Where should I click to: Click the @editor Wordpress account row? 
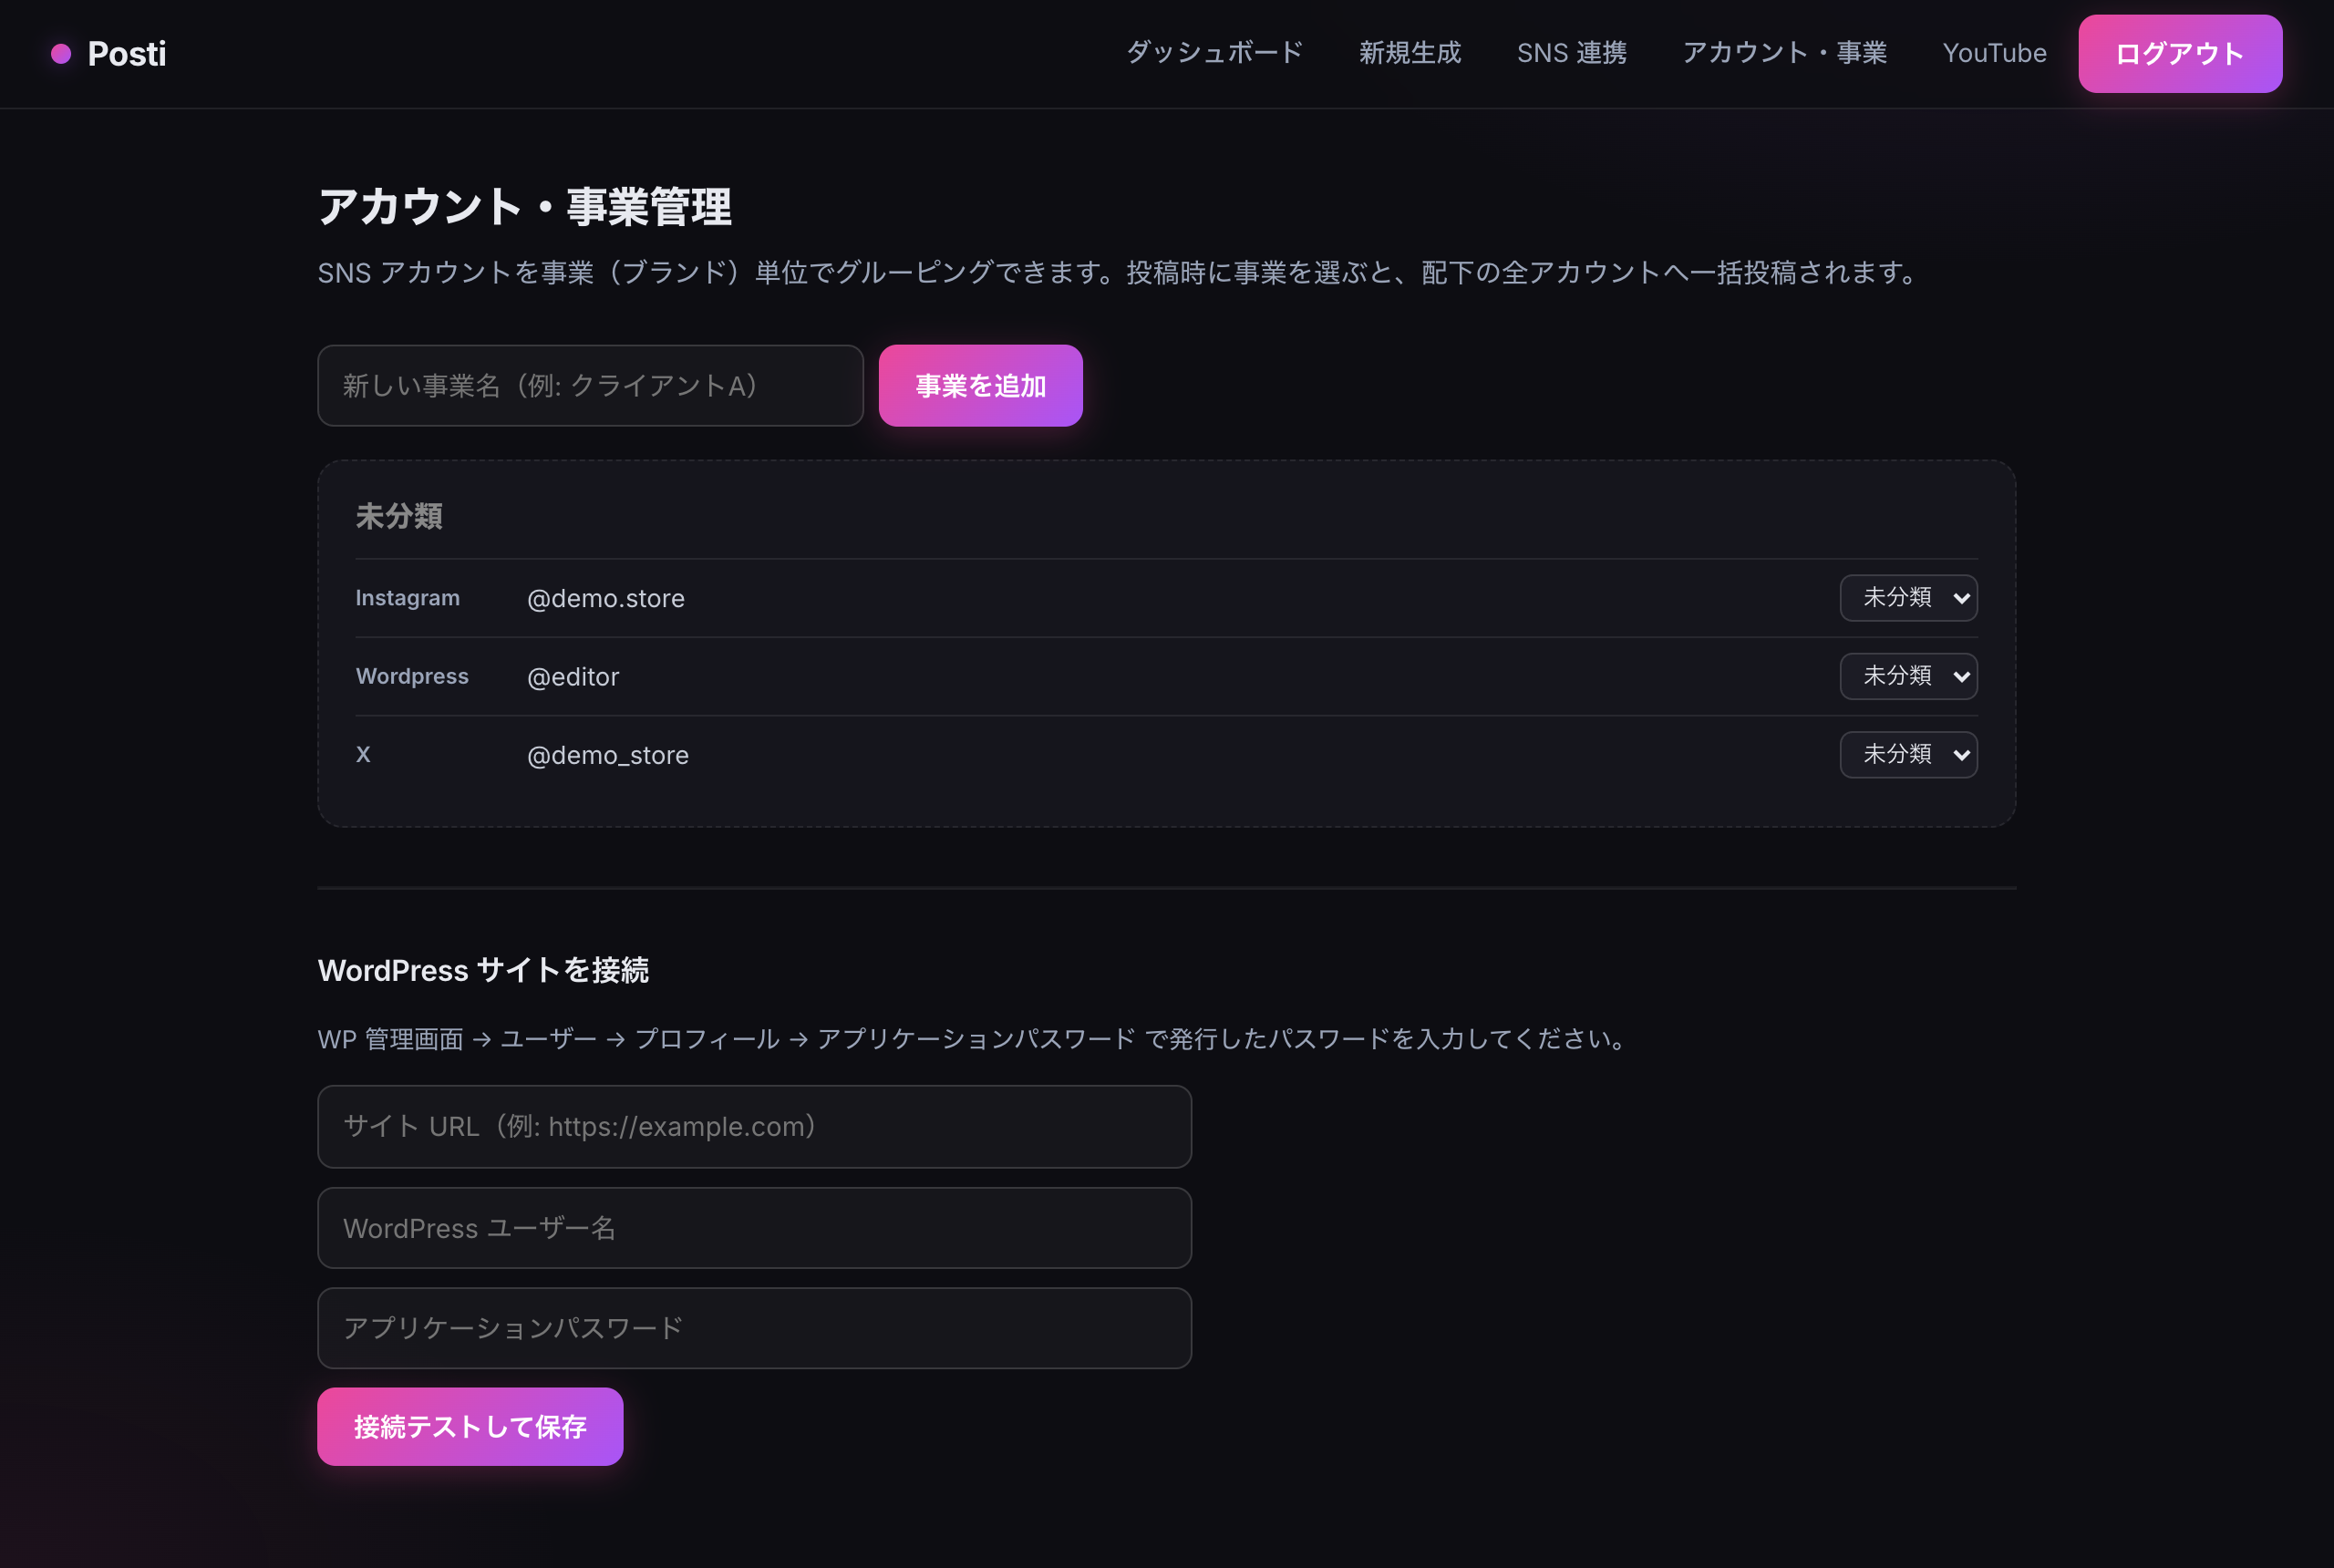point(1166,676)
